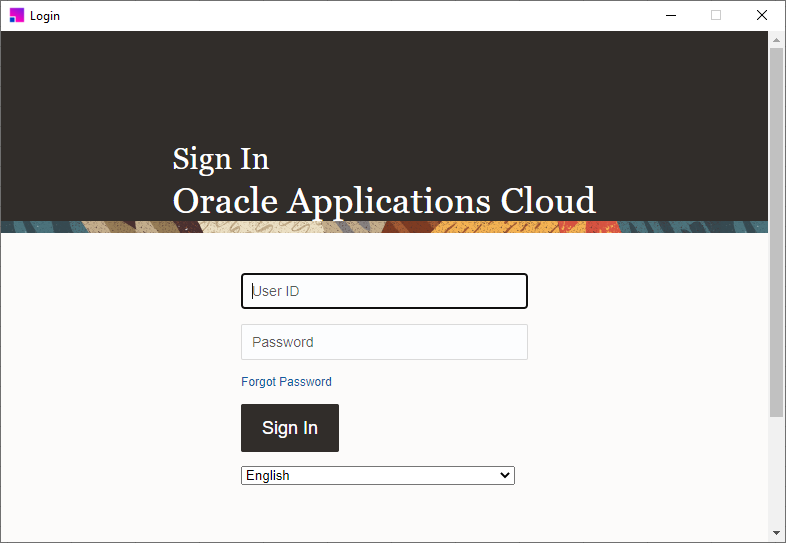Image resolution: width=786 pixels, height=543 pixels.
Task: Close the Login window
Action: tap(762, 15)
